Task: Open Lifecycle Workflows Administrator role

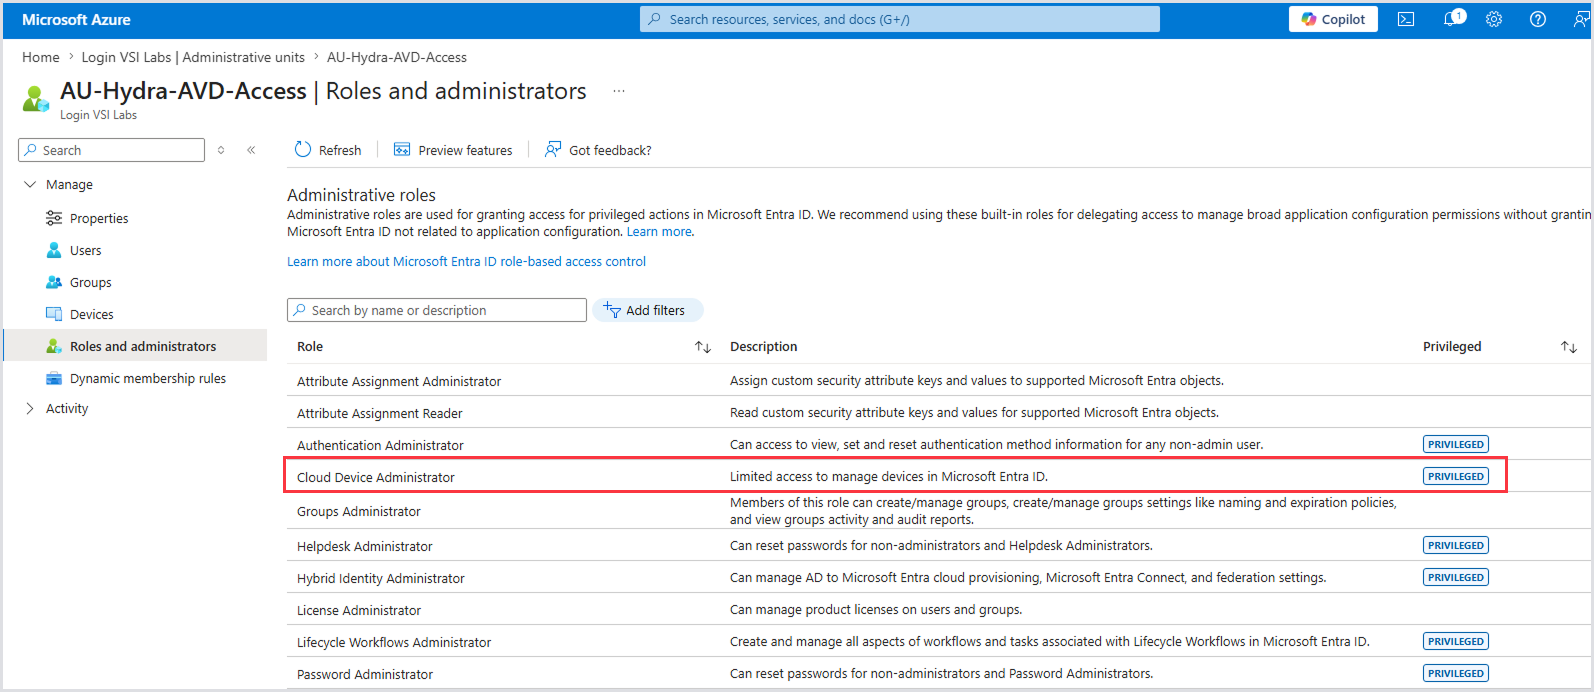Action: (x=394, y=642)
